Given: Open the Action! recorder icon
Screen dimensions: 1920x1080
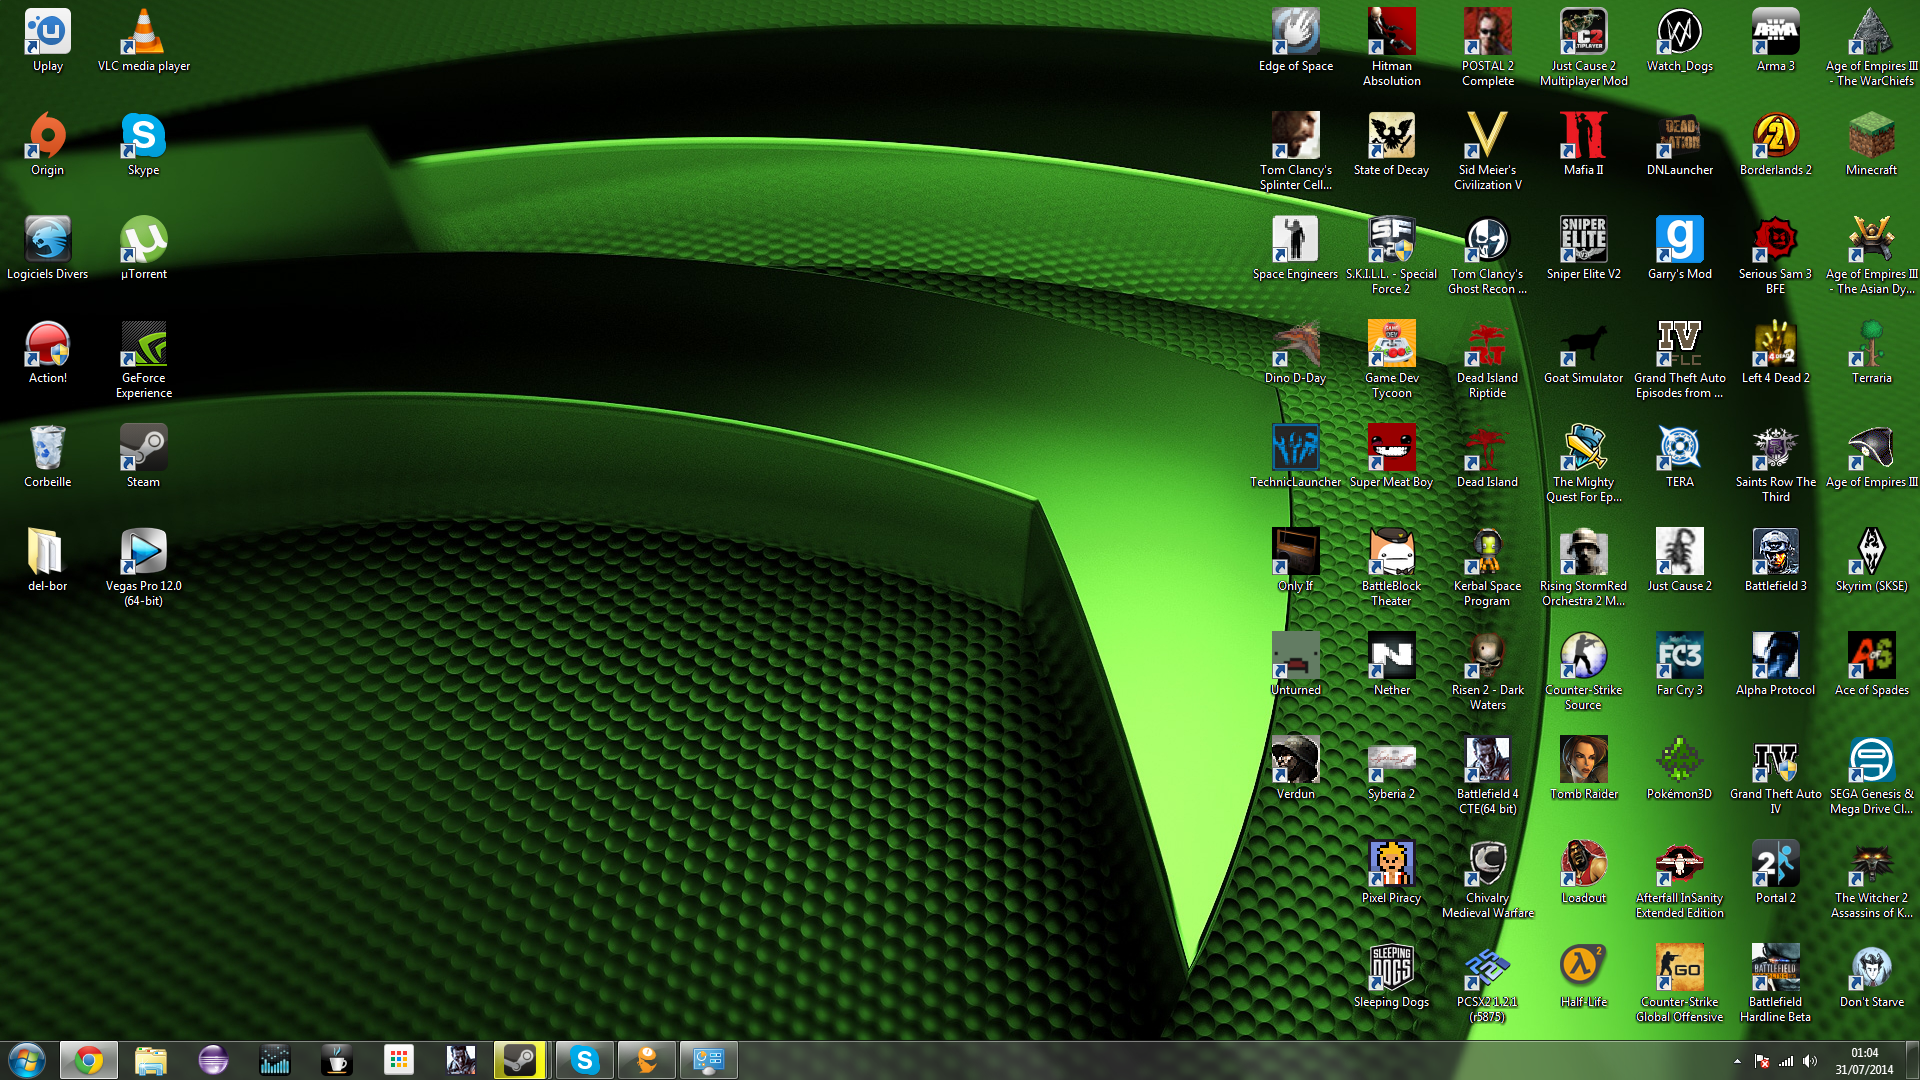Looking at the screenshot, I should [x=47, y=353].
